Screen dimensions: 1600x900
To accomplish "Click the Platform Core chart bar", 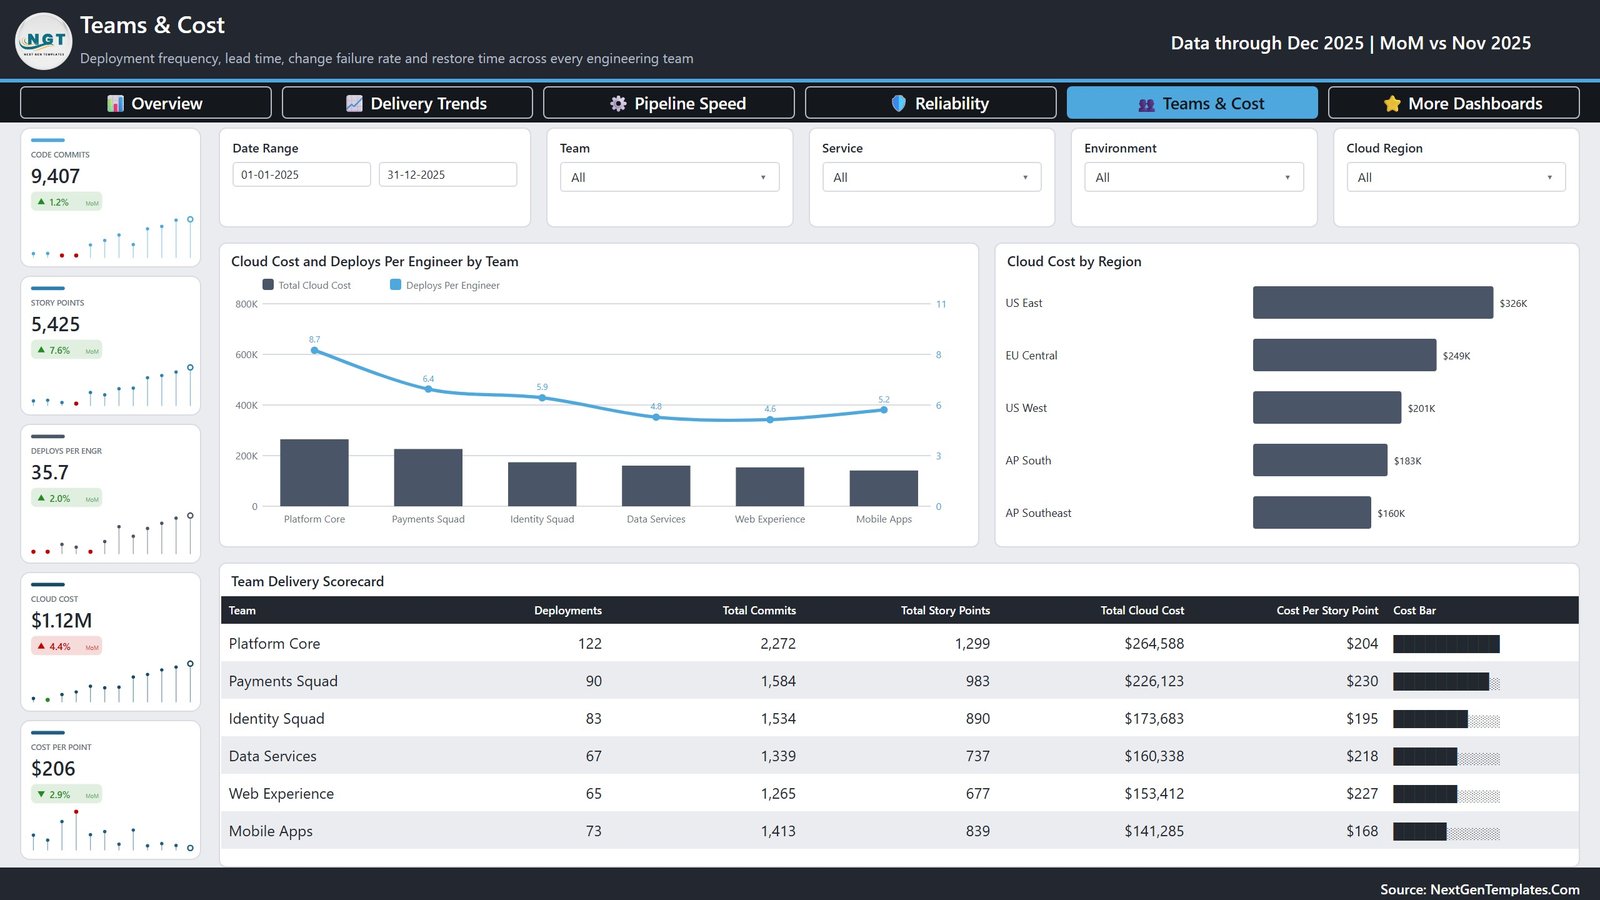I will [x=314, y=473].
